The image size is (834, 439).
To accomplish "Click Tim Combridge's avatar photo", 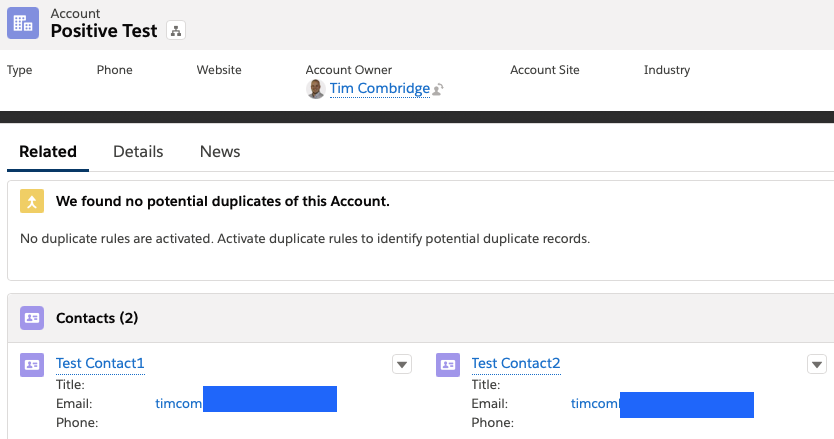I will pos(315,89).
